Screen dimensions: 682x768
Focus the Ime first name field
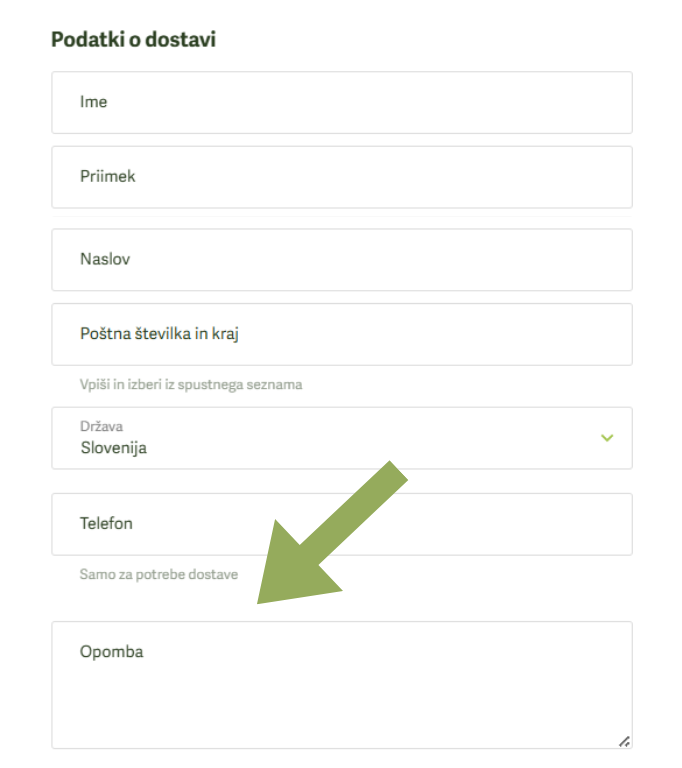[x=342, y=102]
